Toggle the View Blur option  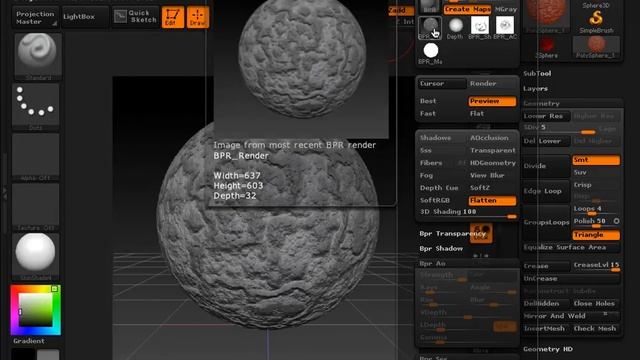coord(492,175)
